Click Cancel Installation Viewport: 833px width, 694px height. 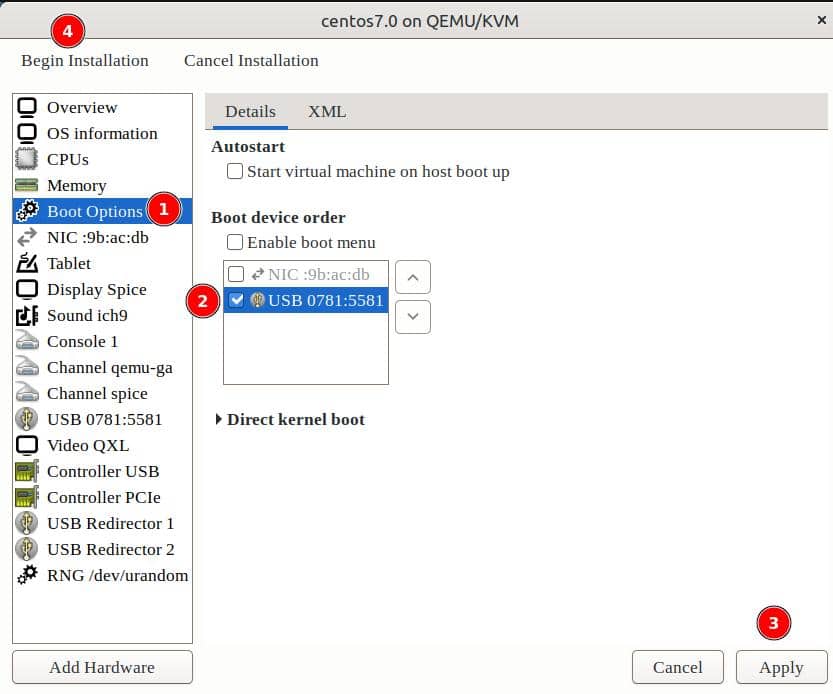(251, 61)
